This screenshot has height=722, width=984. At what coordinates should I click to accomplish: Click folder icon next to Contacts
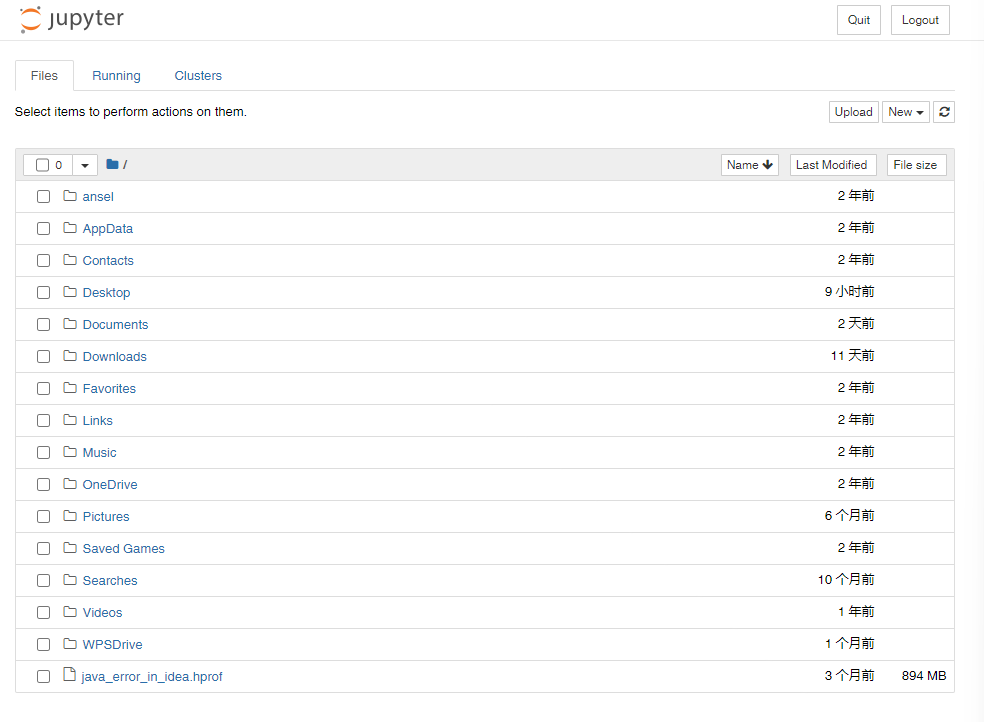point(70,260)
